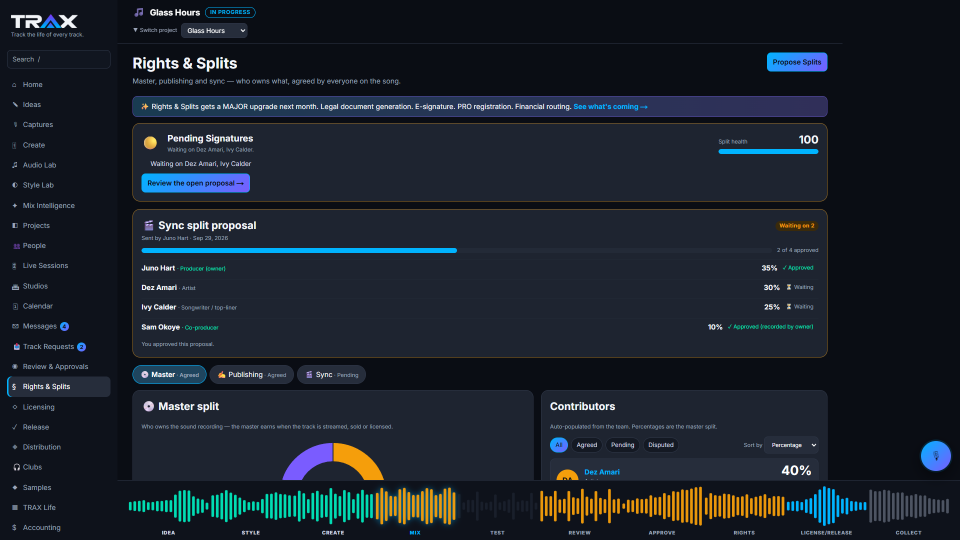Jump to the MIX stage on waveform
The image size is (960, 540).
pyautogui.click(x=415, y=509)
